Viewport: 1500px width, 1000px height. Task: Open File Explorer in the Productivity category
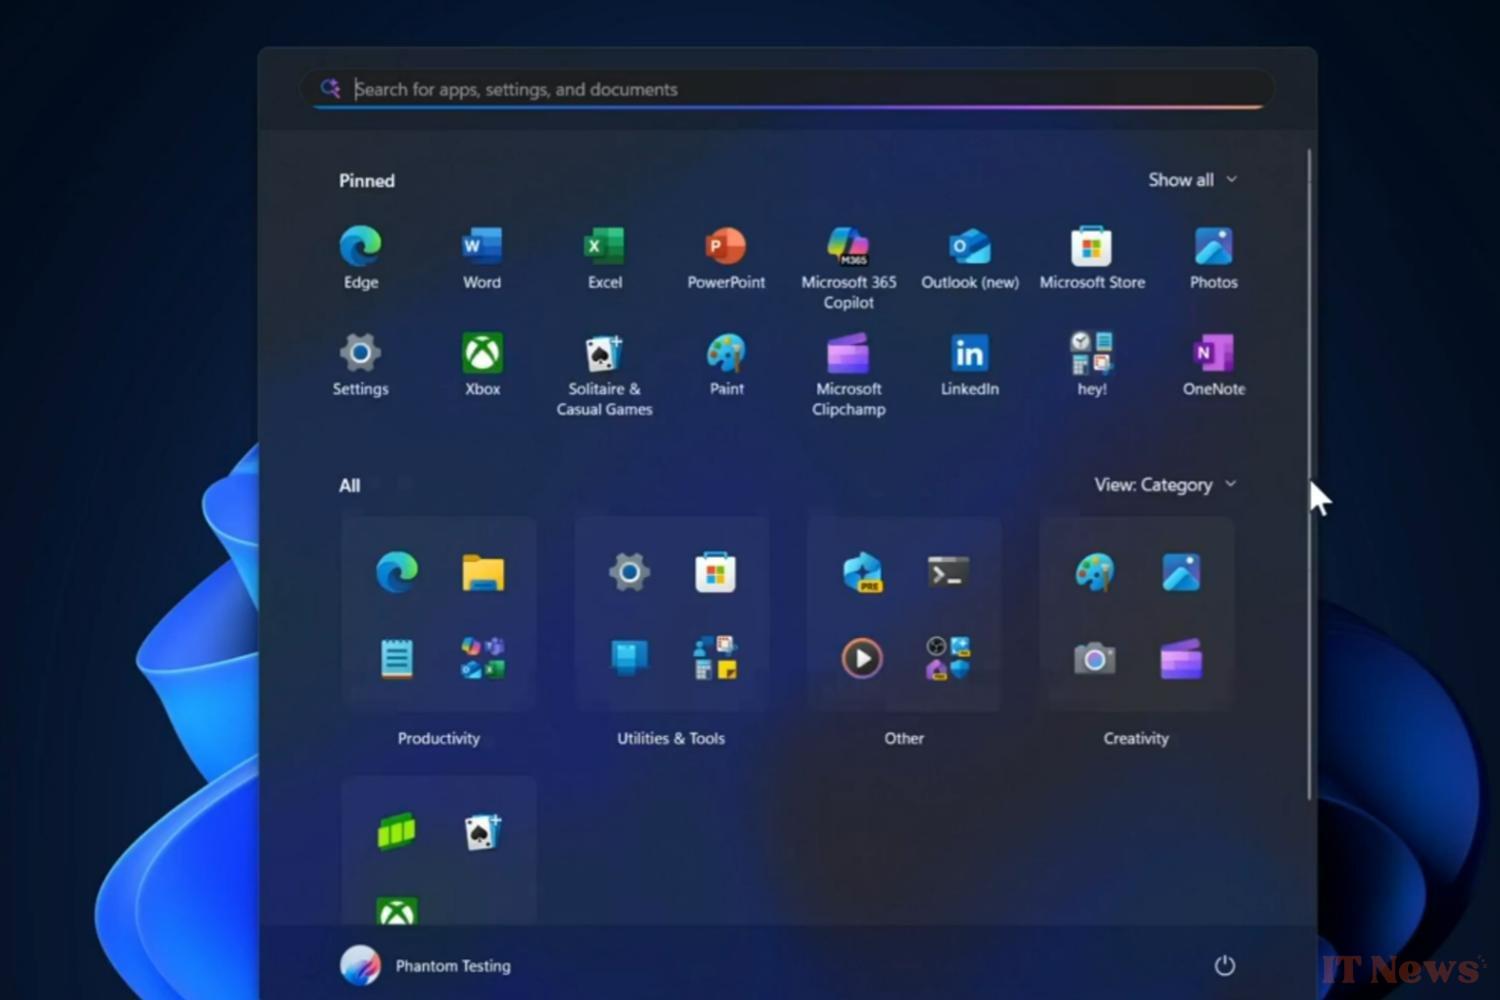click(x=483, y=573)
